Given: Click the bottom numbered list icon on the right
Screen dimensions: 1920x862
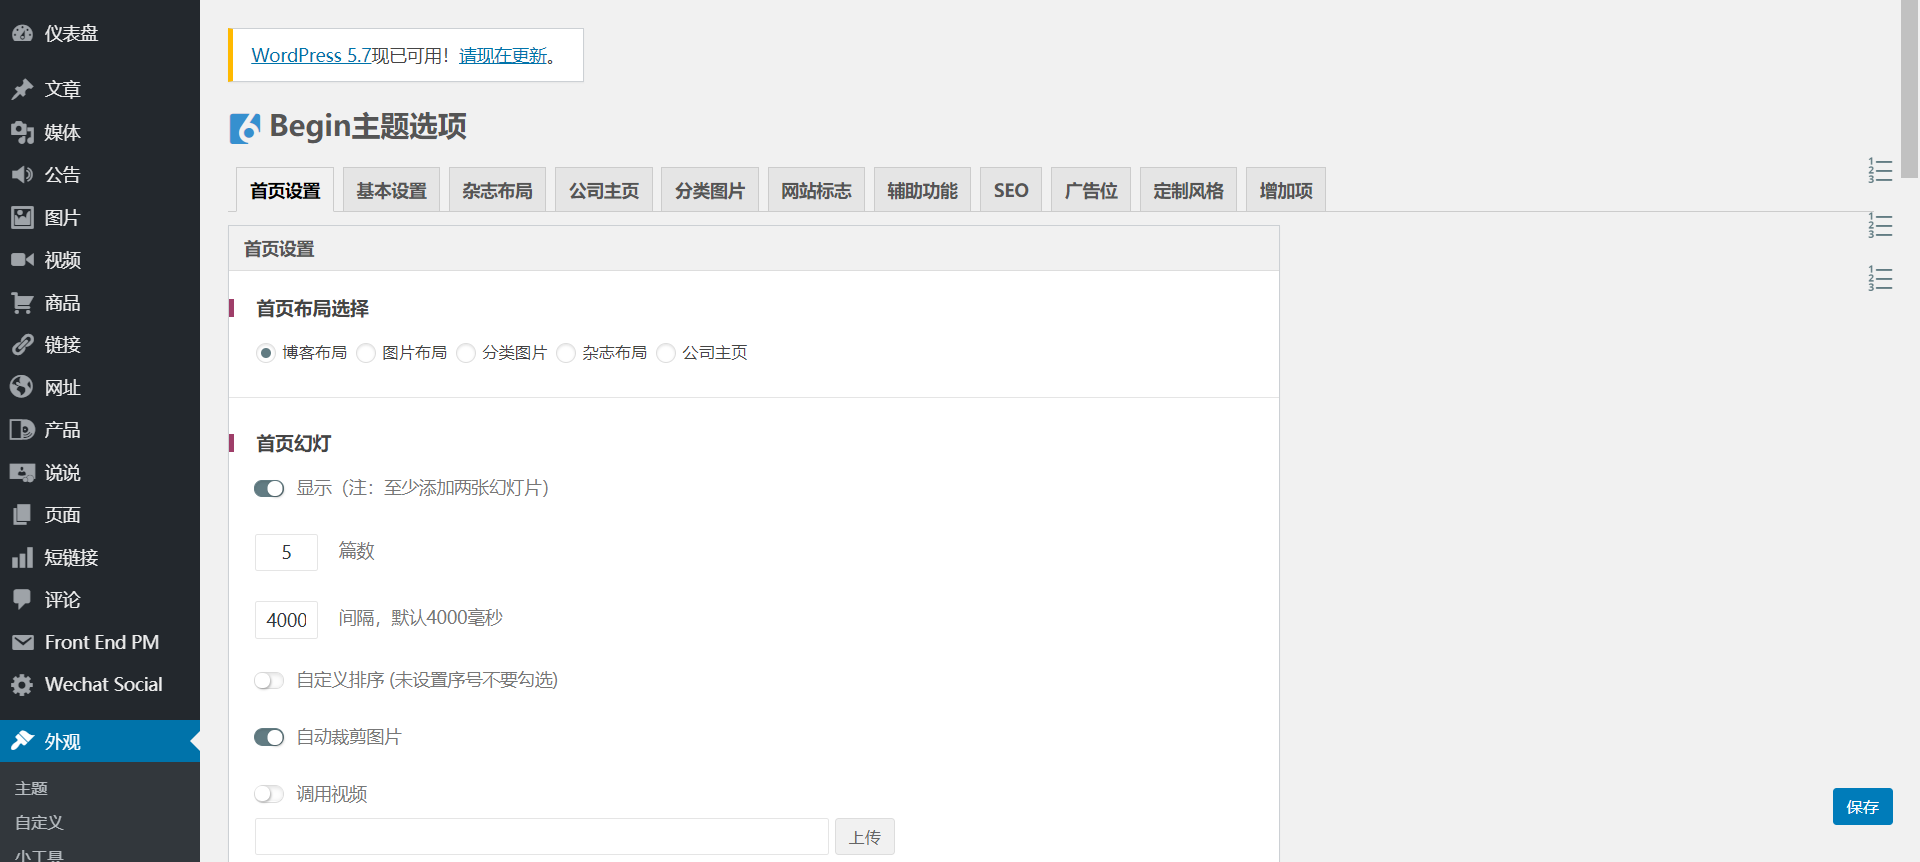Looking at the screenshot, I should click(x=1880, y=278).
